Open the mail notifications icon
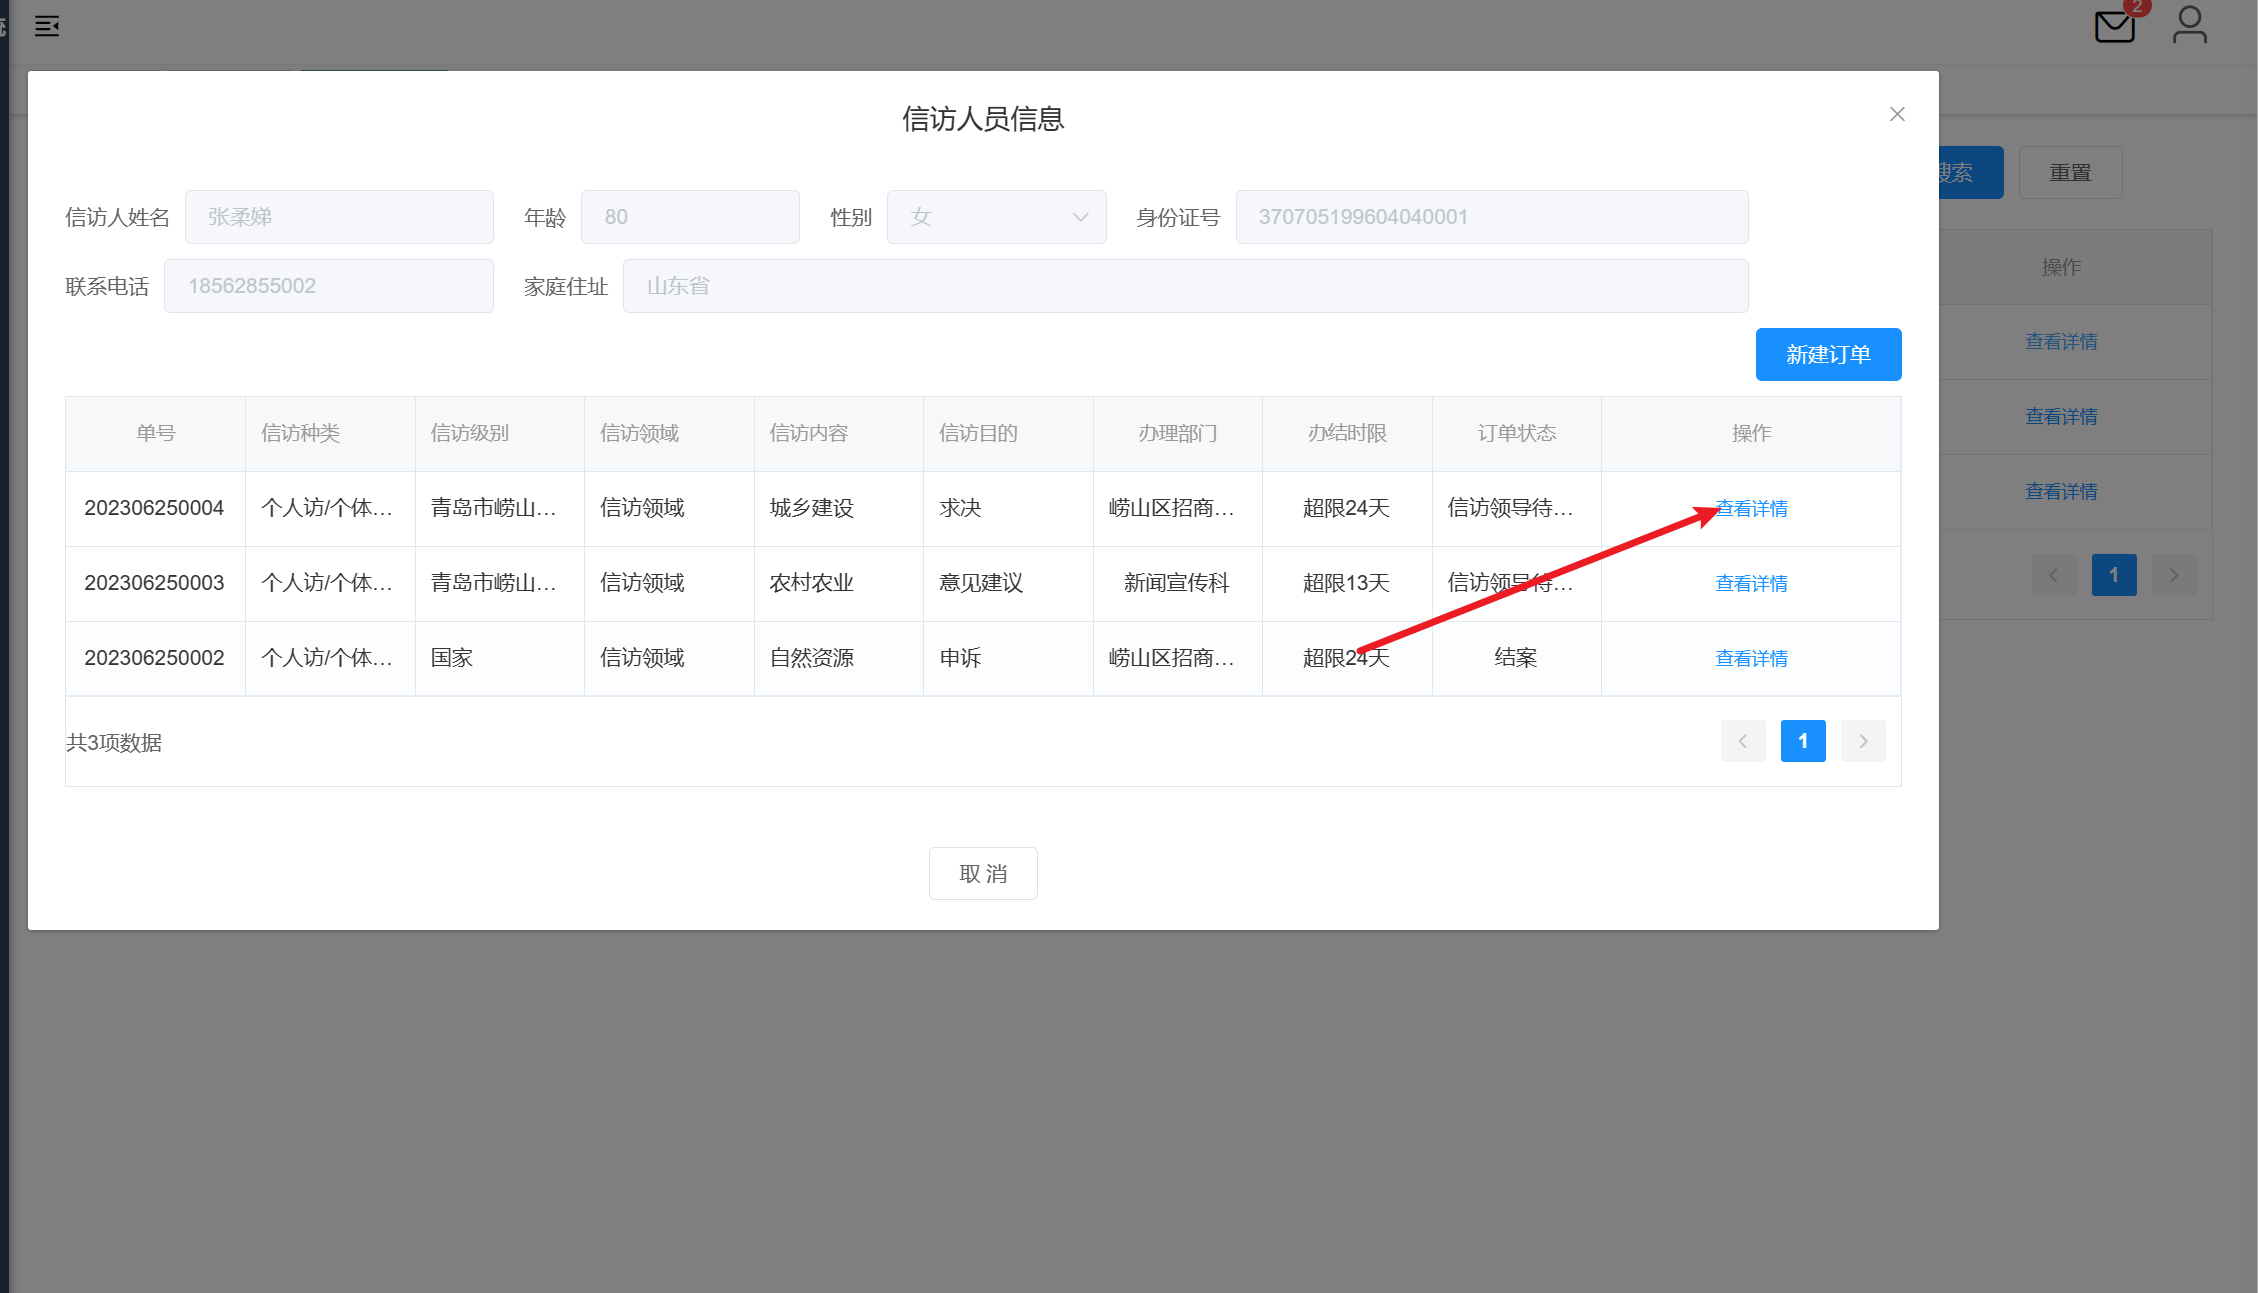The image size is (2258, 1293). (2114, 26)
